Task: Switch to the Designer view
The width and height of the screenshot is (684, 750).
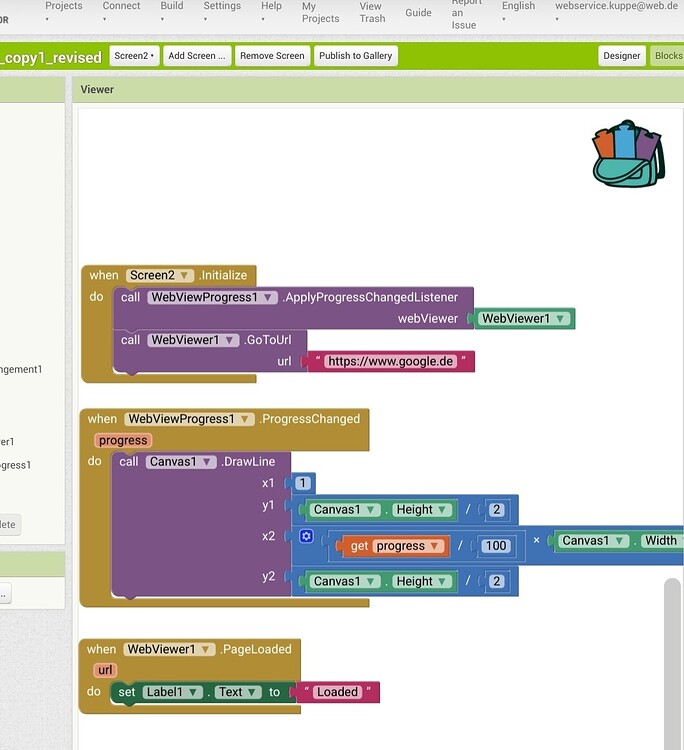Action: pyautogui.click(x=621, y=56)
